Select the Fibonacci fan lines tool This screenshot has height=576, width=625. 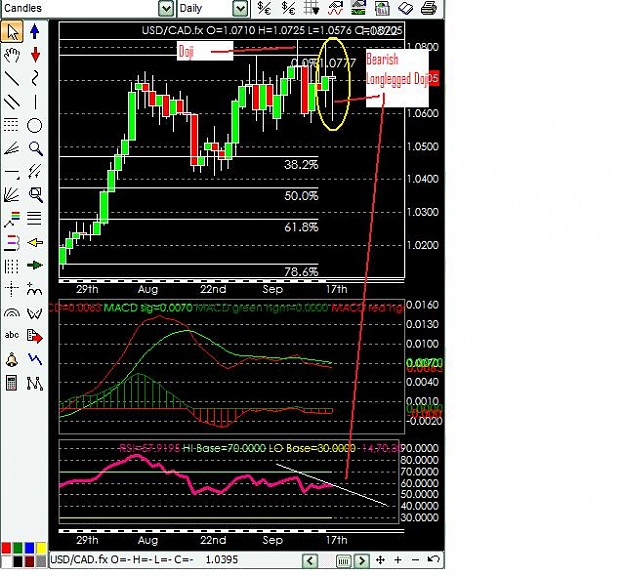[12, 149]
